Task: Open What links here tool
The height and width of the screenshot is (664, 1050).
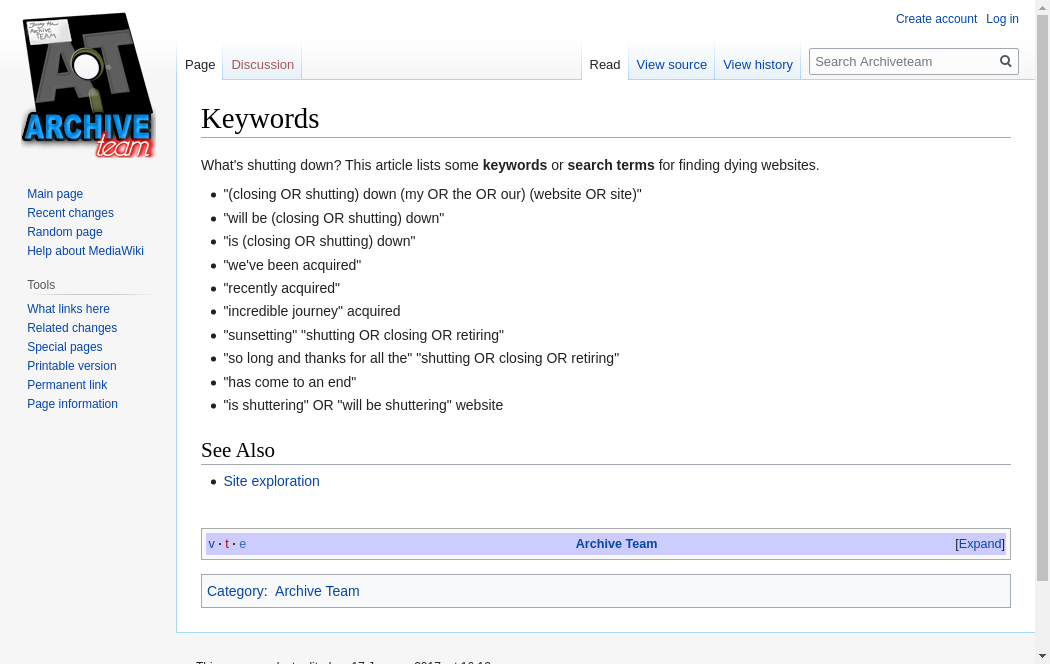Action: coord(68,309)
